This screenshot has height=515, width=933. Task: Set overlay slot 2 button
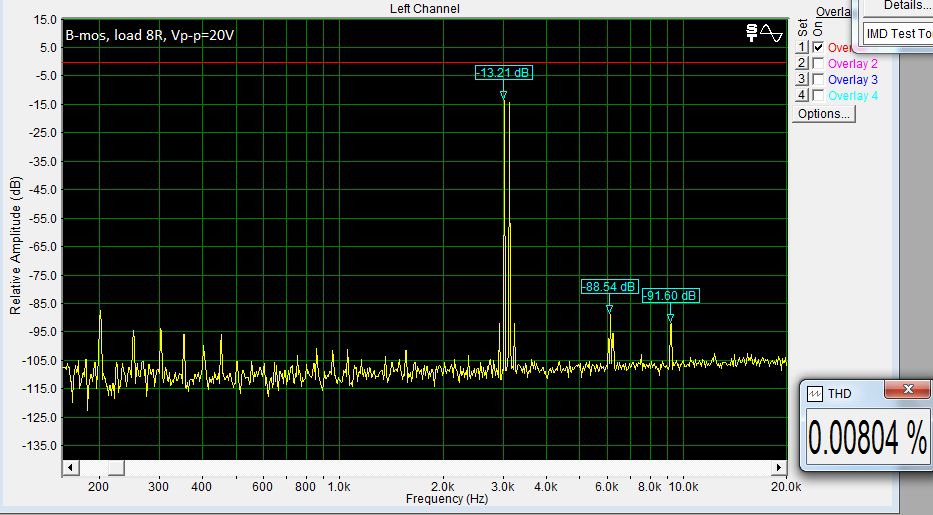(x=802, y=63)
